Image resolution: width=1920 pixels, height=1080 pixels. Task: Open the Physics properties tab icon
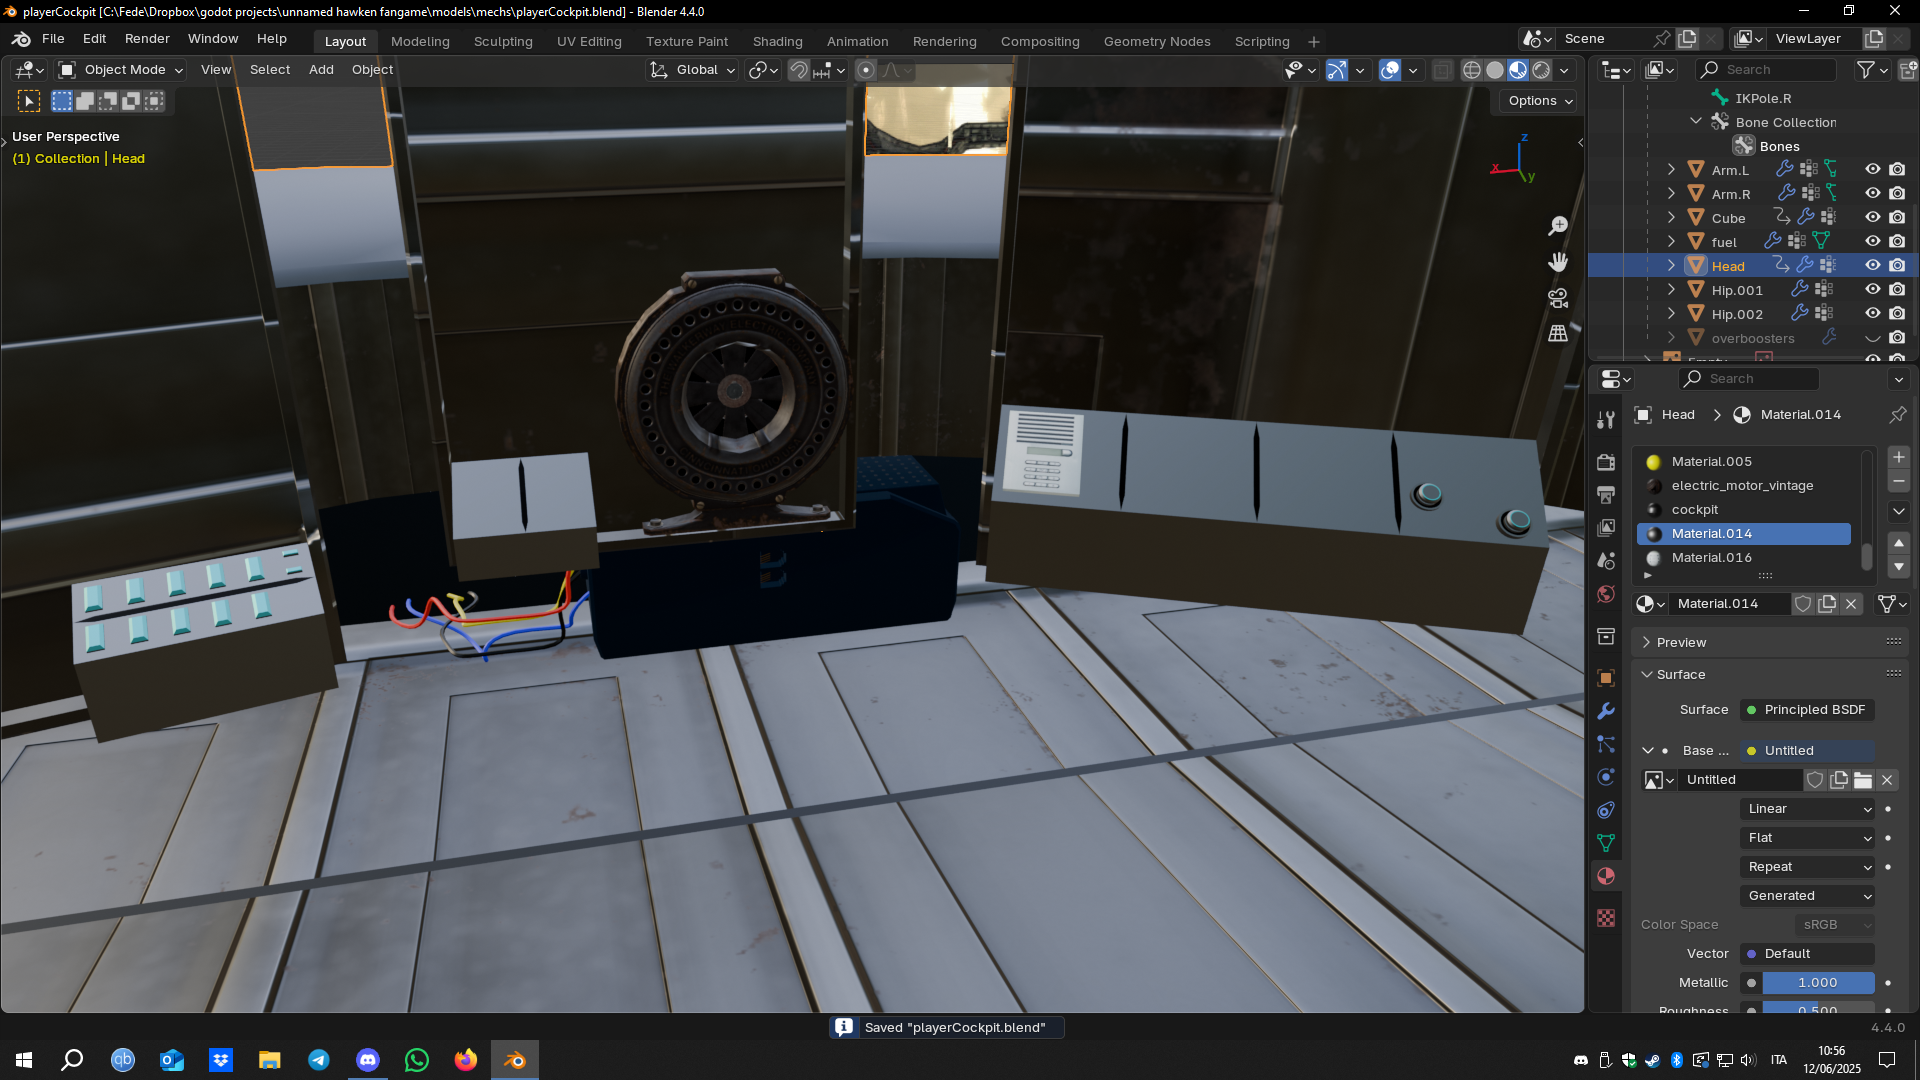tap(1606, 777)
